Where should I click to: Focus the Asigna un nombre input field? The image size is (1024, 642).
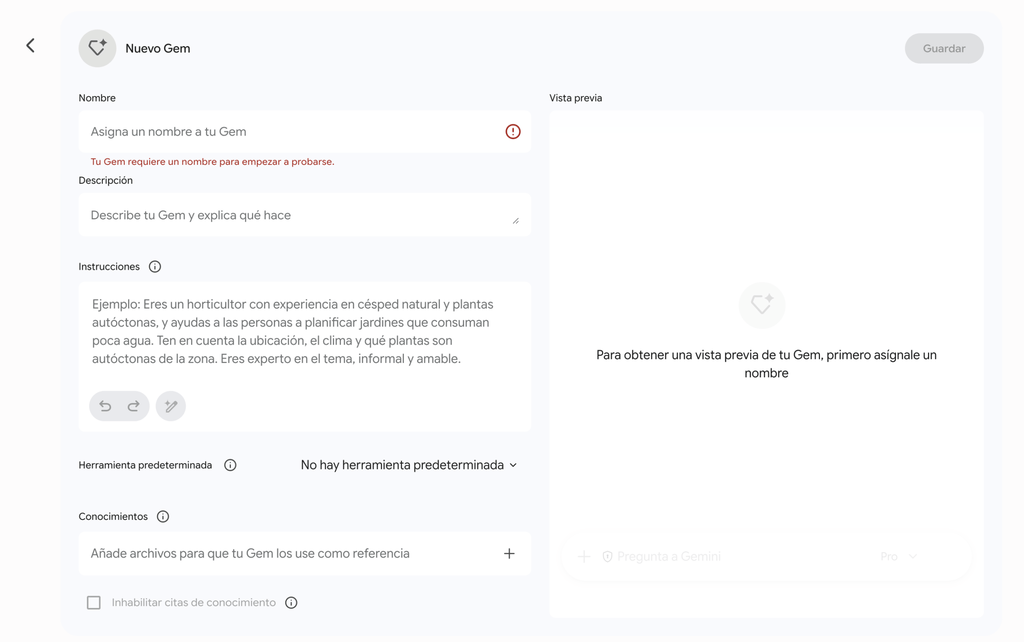coord(304,132)
